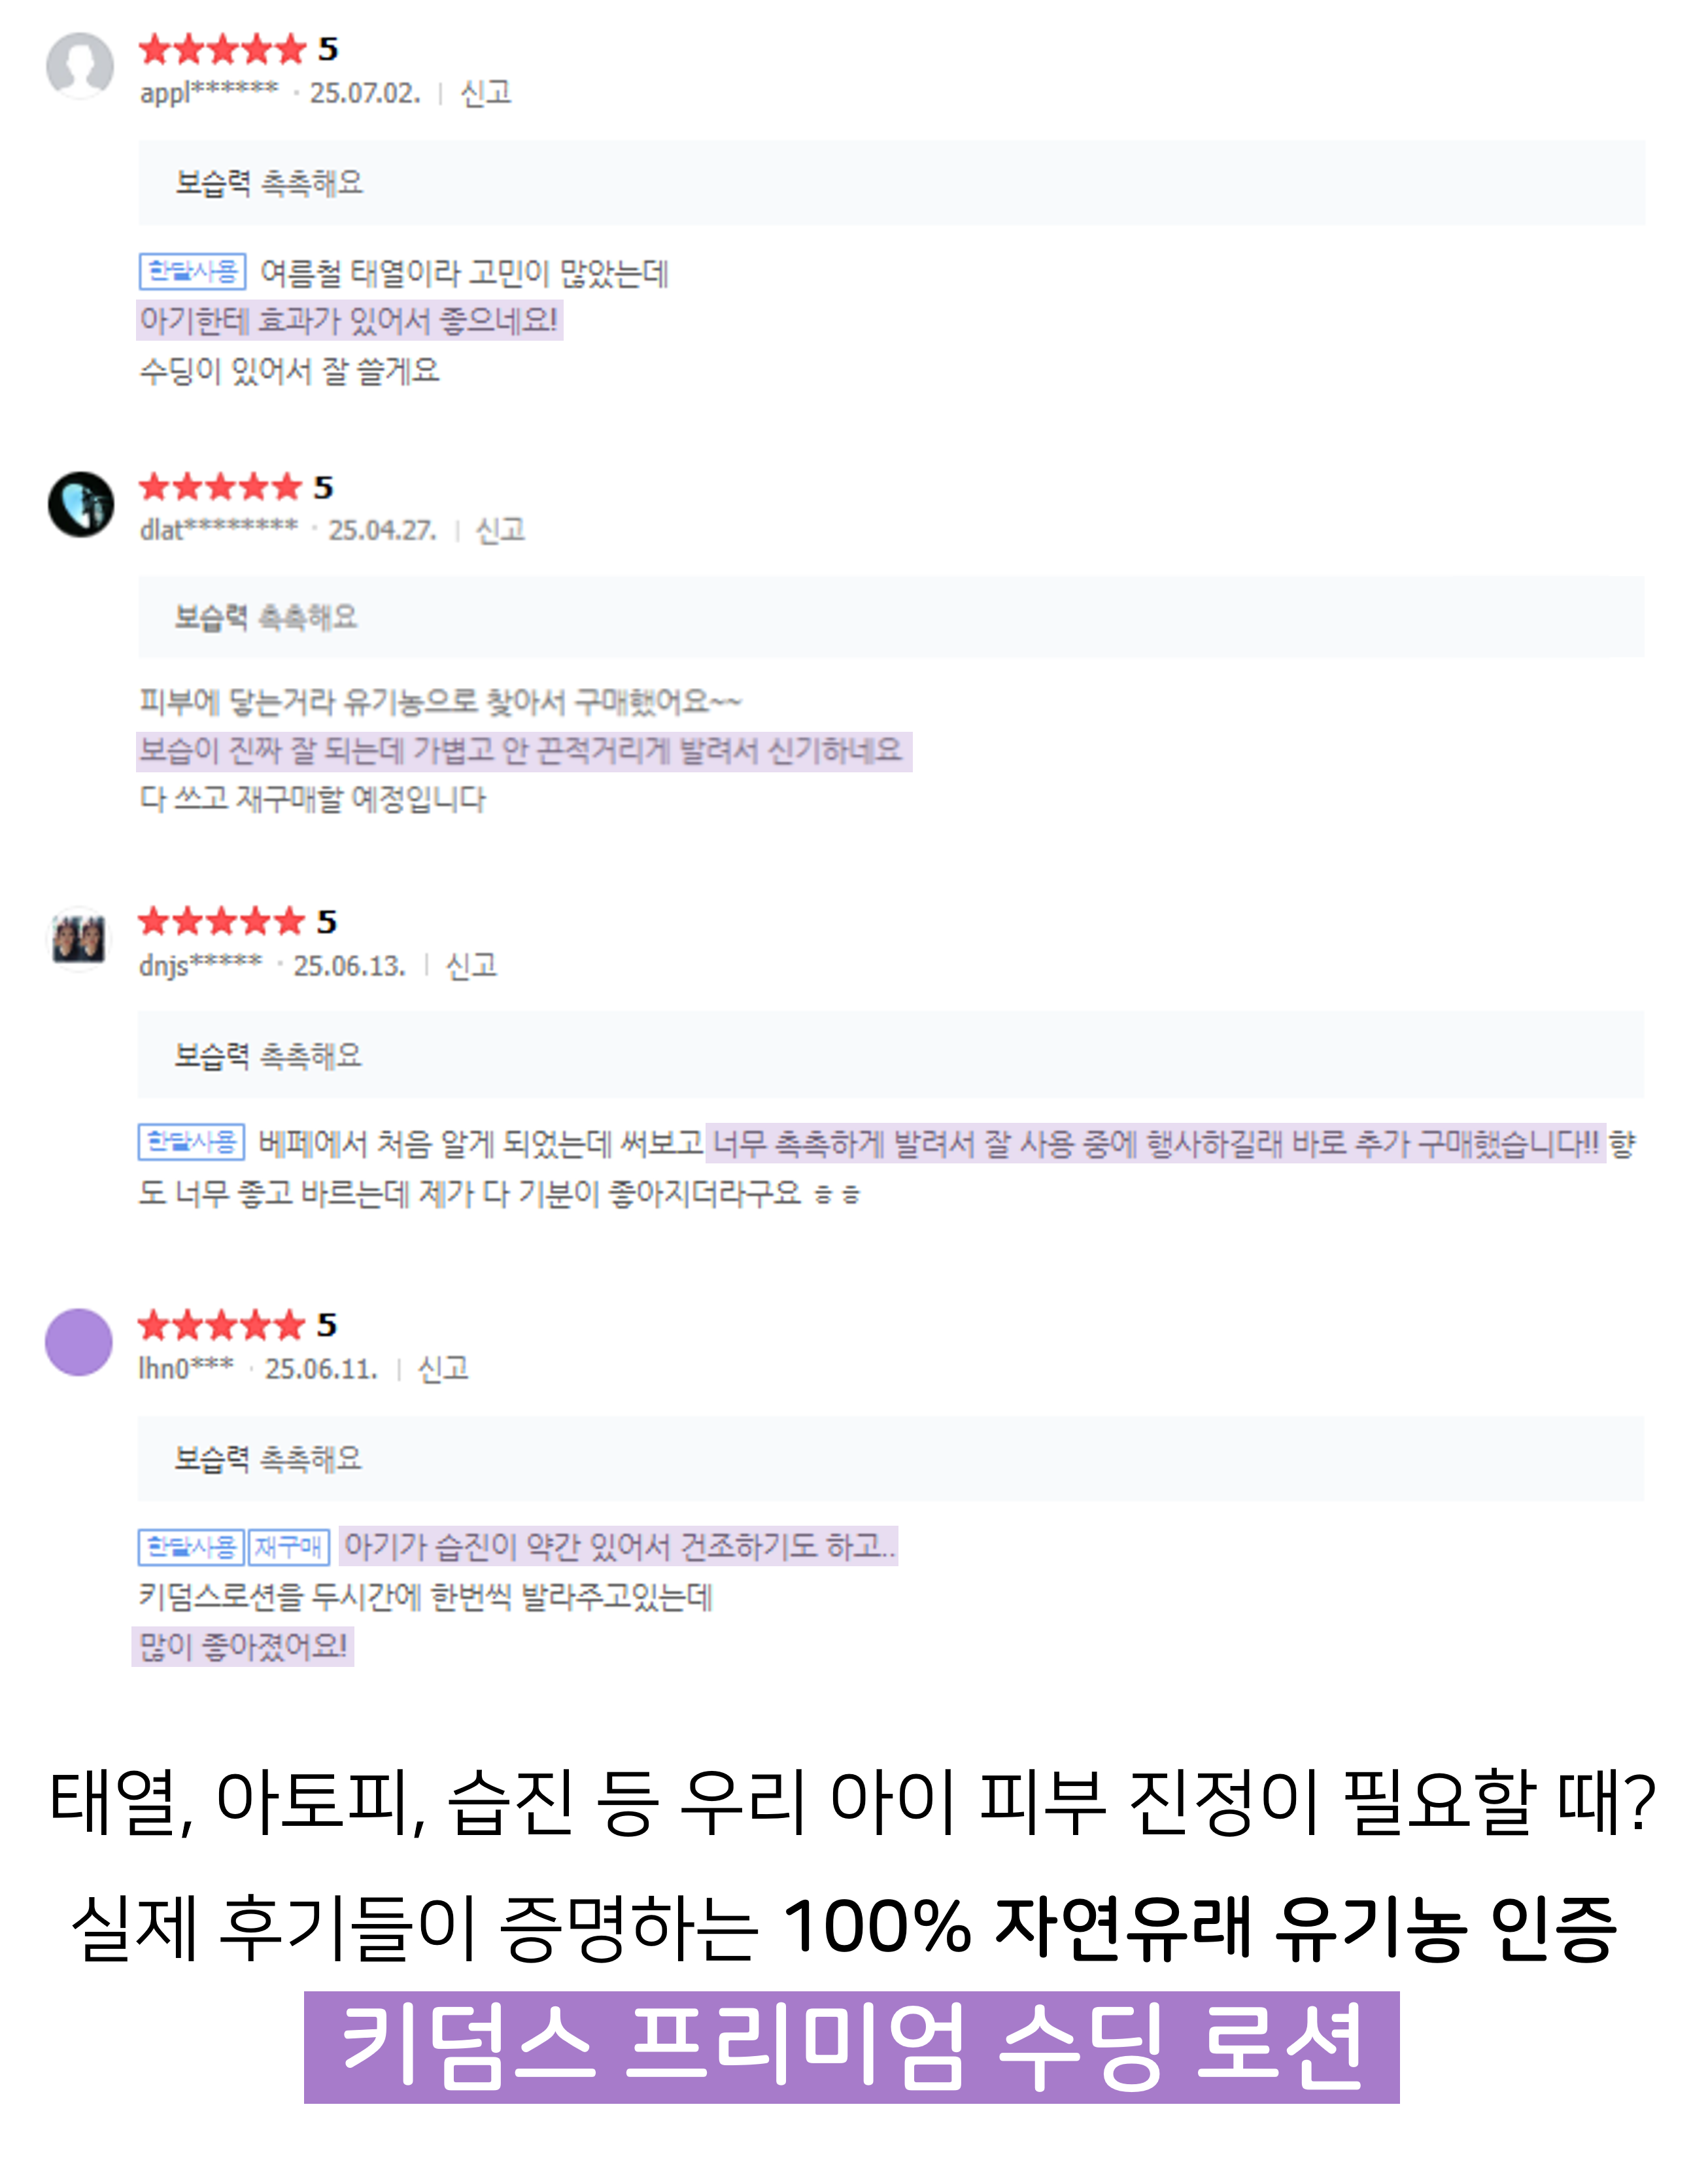This screenshot has width=1708, height=2162.
Task: Click highlighted text 많이 좋아졌어요!
Action: tap(243, 1646)
